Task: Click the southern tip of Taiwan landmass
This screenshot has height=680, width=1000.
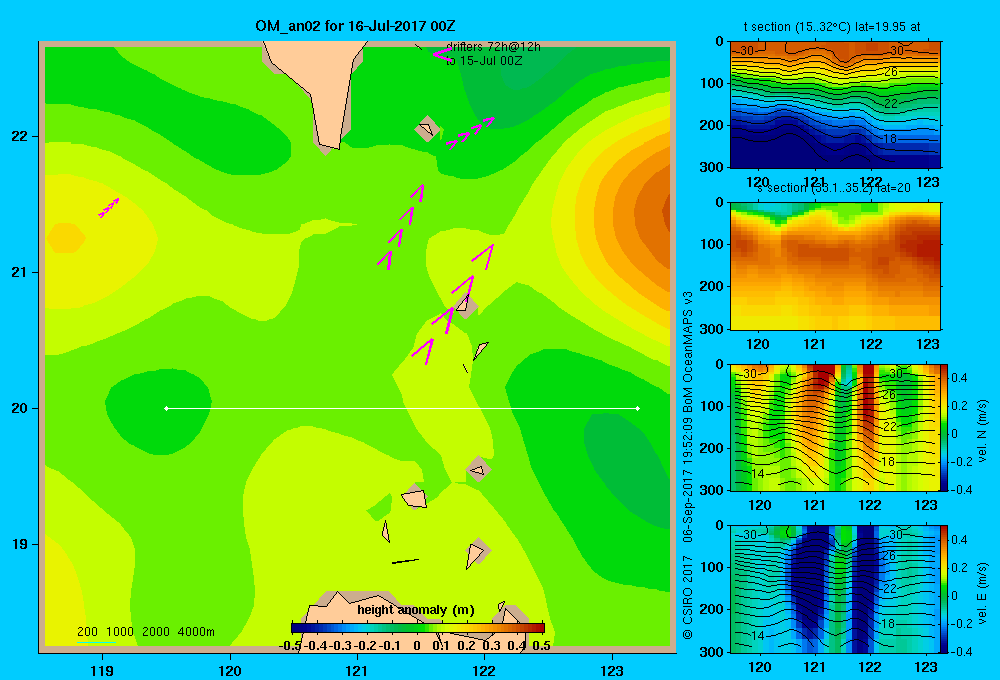Action: (x=329, y=147)
